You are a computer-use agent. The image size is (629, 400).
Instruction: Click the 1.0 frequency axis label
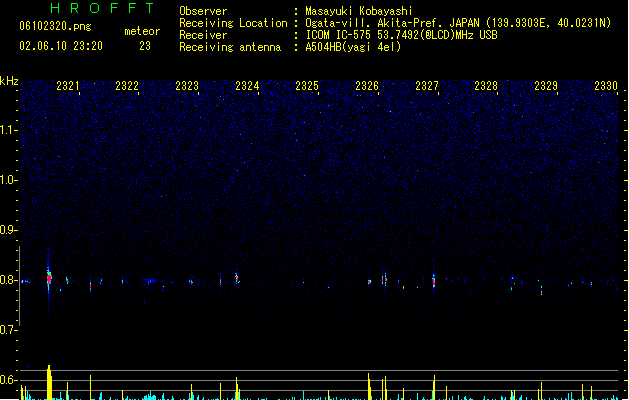pos(9,180)
